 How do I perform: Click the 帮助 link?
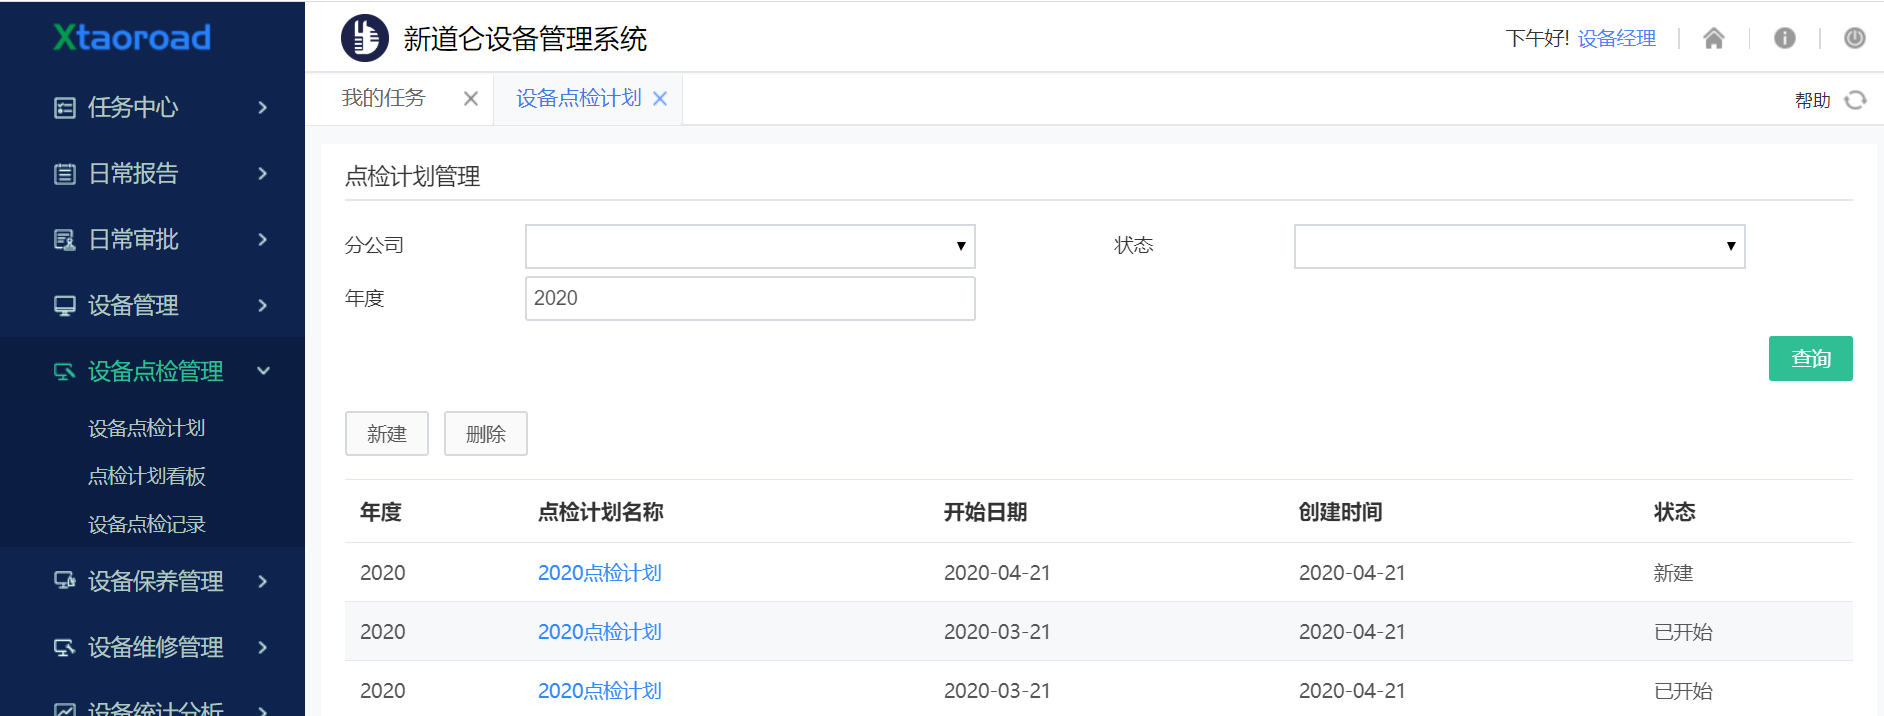[x=1812, y=100]
